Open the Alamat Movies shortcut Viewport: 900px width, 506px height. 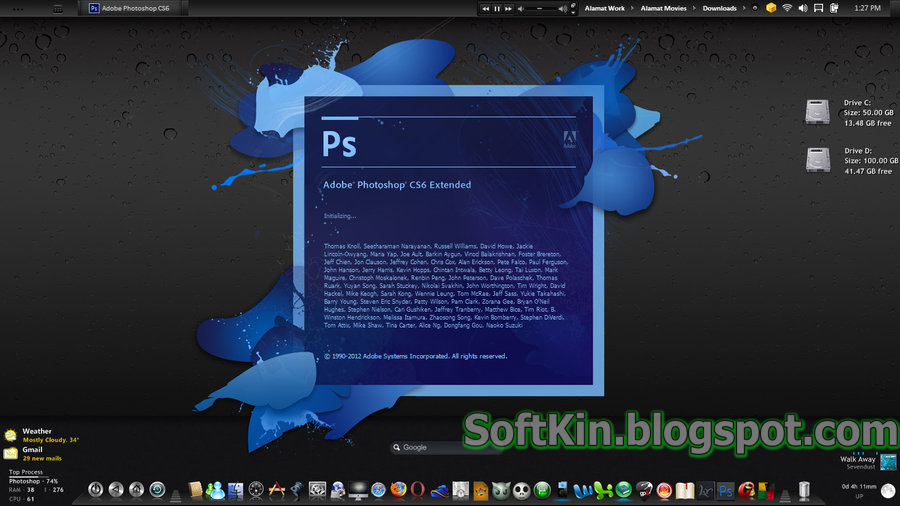coord(664,8)
